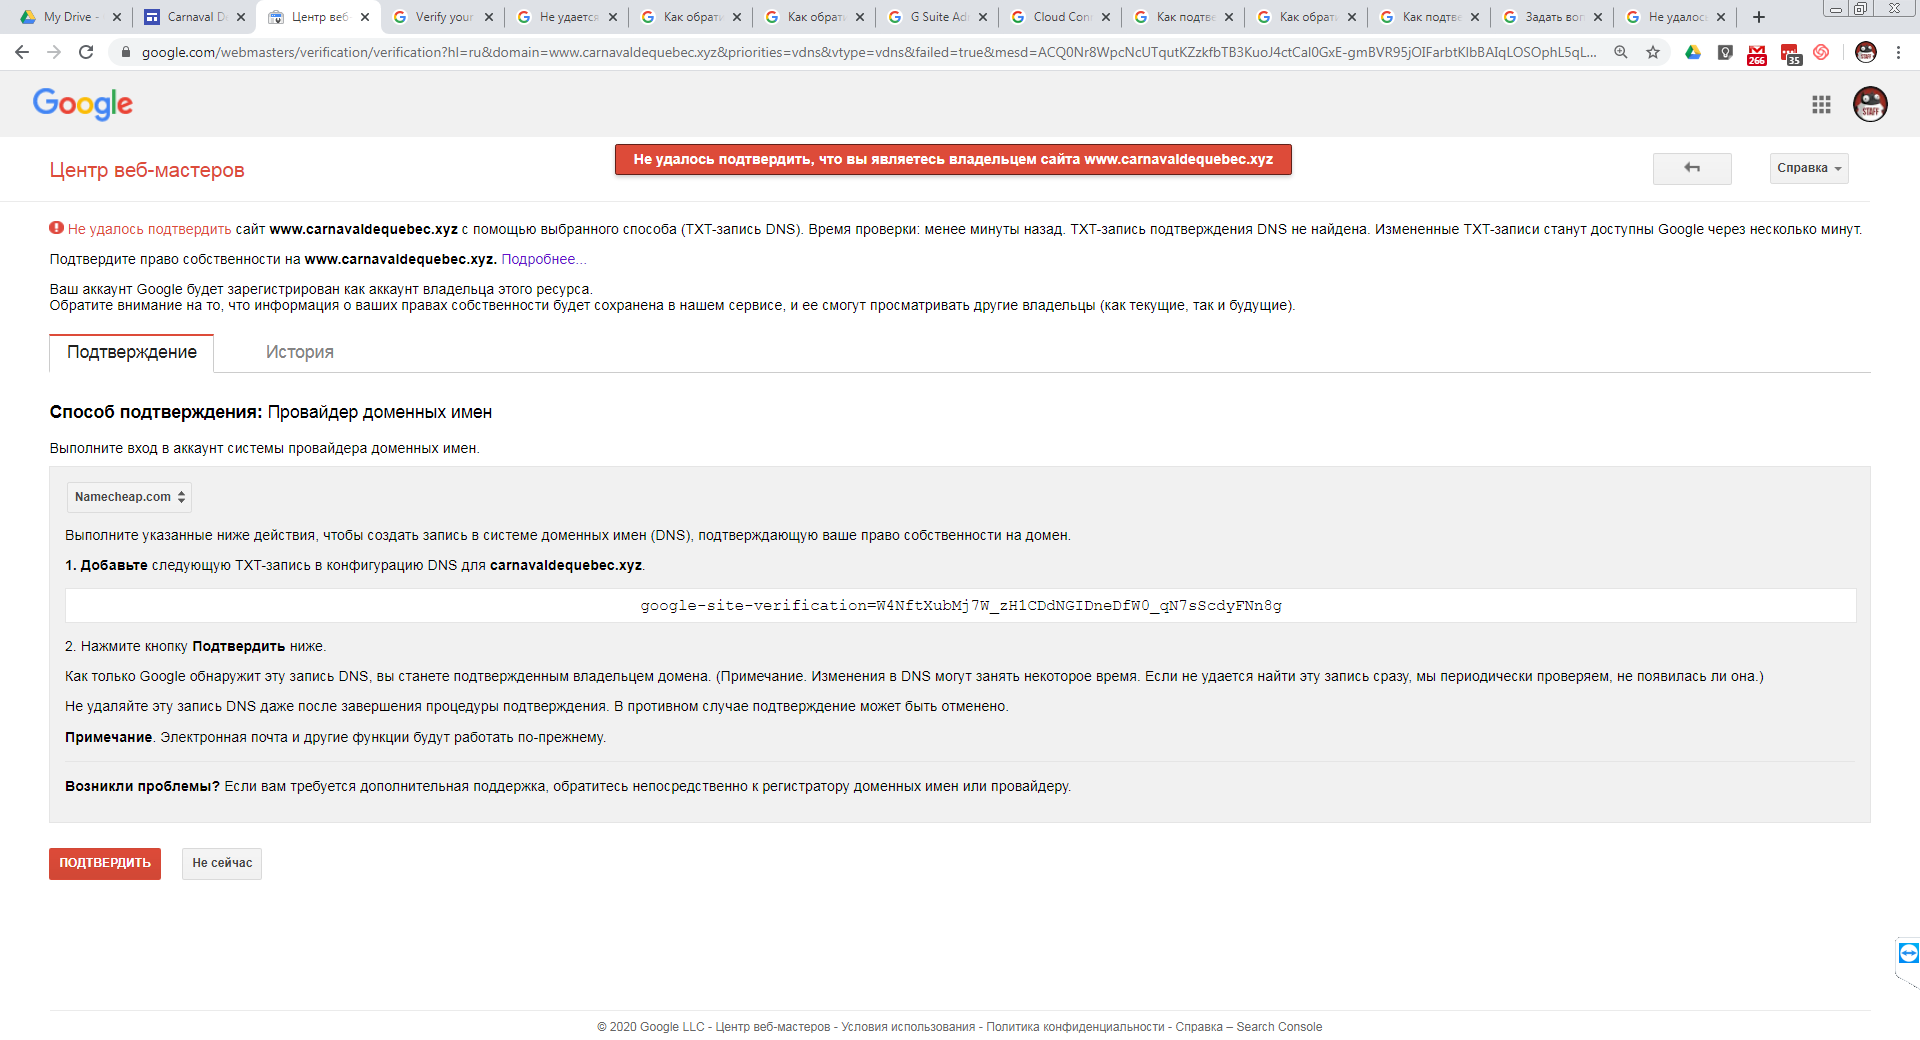
Task: Dismiss the red verification failed banner
Action: tap(953, 160)
